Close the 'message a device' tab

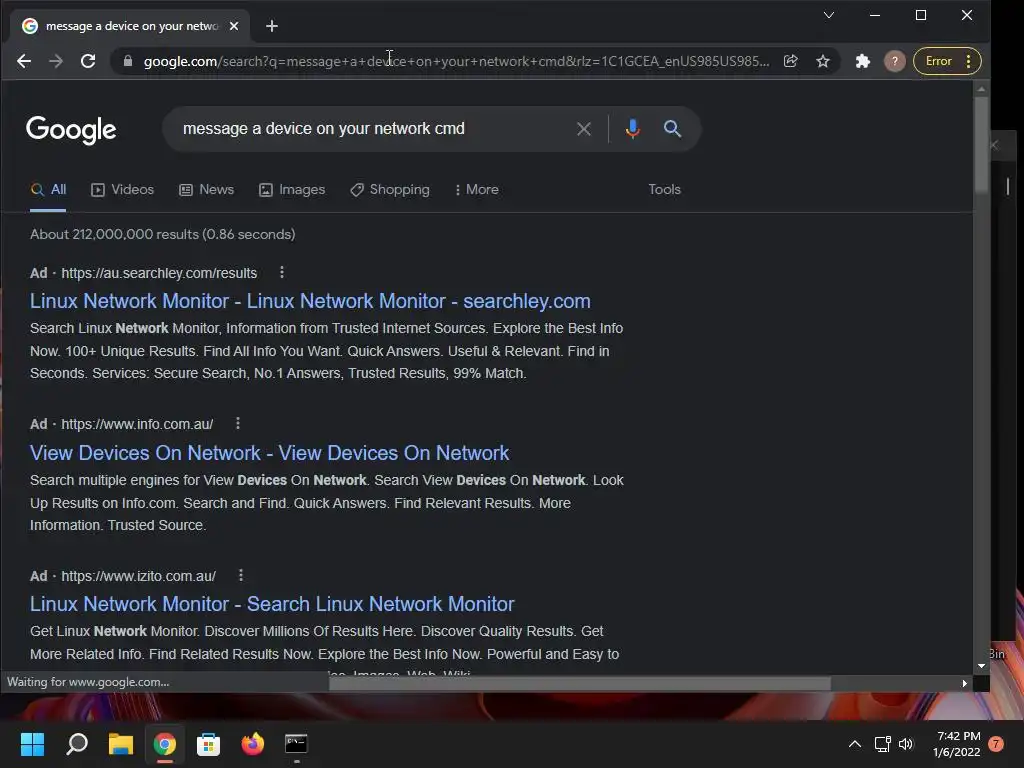click(234, 26)
